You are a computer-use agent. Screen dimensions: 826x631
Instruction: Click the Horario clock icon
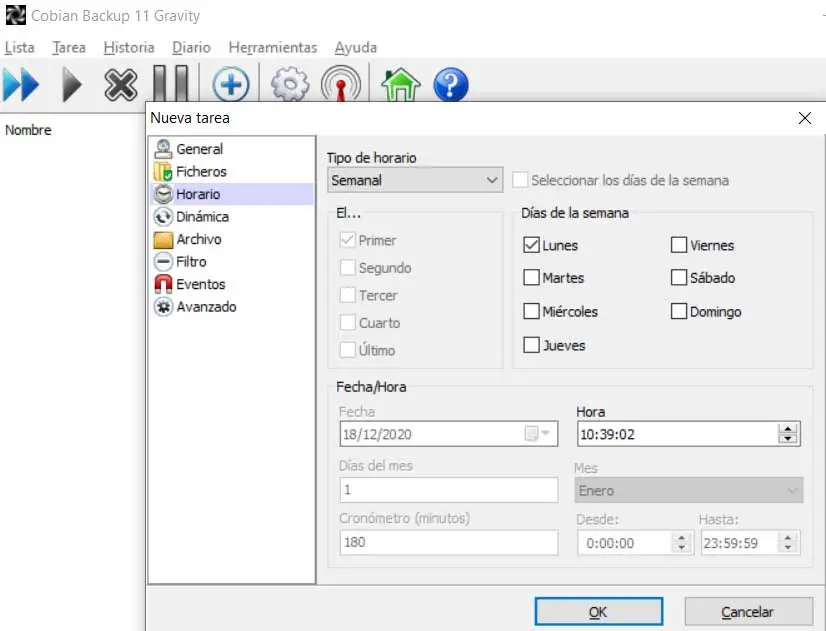pos(163,194)
